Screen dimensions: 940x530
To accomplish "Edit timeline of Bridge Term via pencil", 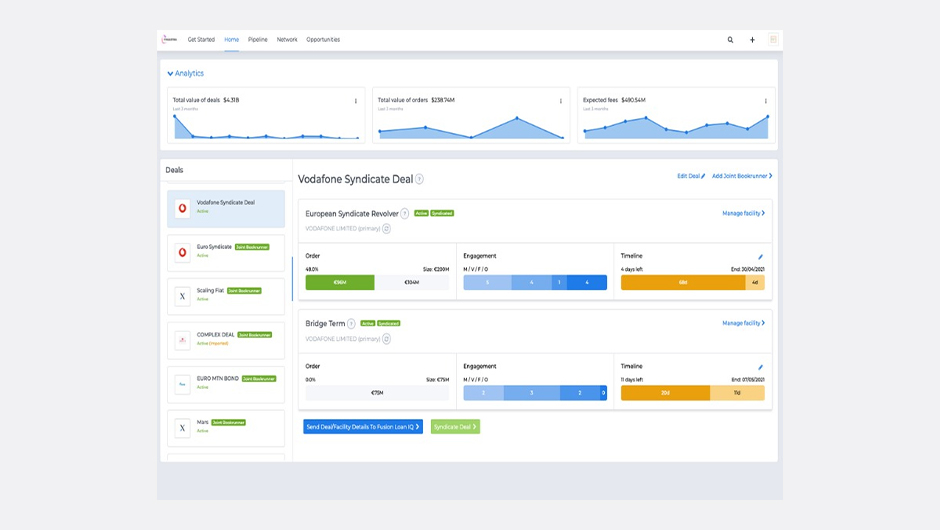I will pyautogui.click(x=760, y=367).
